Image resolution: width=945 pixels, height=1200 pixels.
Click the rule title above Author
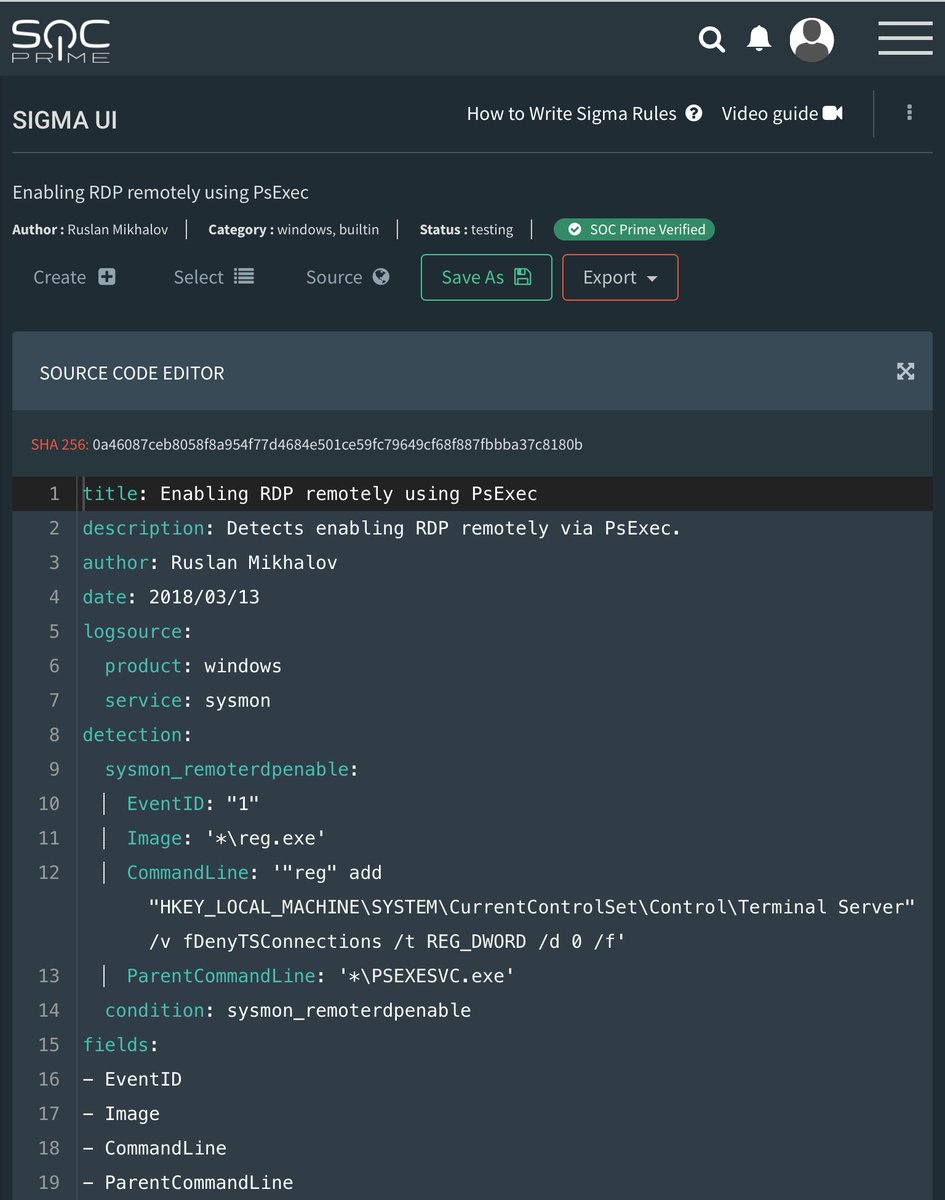[160, 192]
